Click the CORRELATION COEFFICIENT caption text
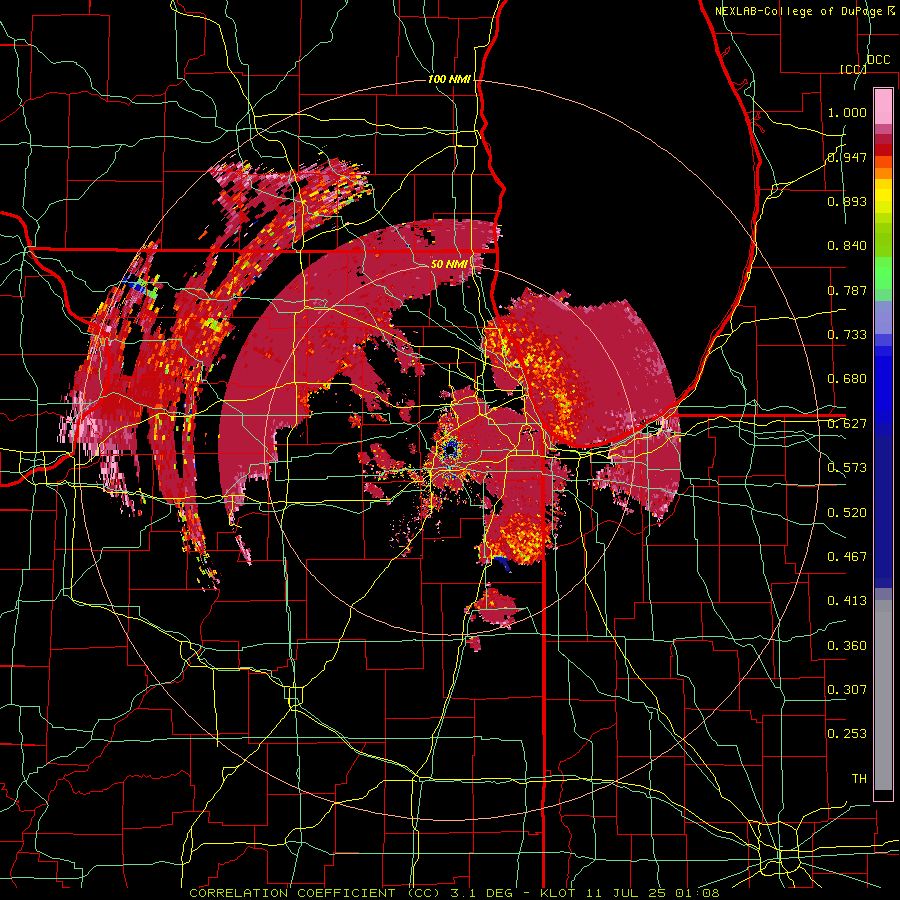Image resolution: width=900 pixels, height=900 pixels. pyautogui.click(x=315, y=893)
